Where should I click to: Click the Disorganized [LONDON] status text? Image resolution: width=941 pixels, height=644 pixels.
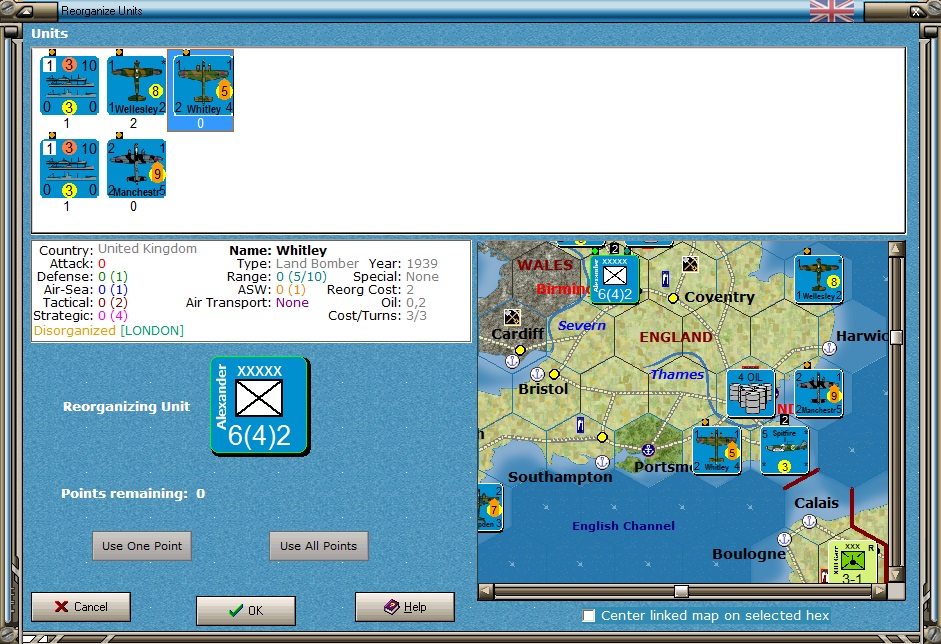[109, 331]
